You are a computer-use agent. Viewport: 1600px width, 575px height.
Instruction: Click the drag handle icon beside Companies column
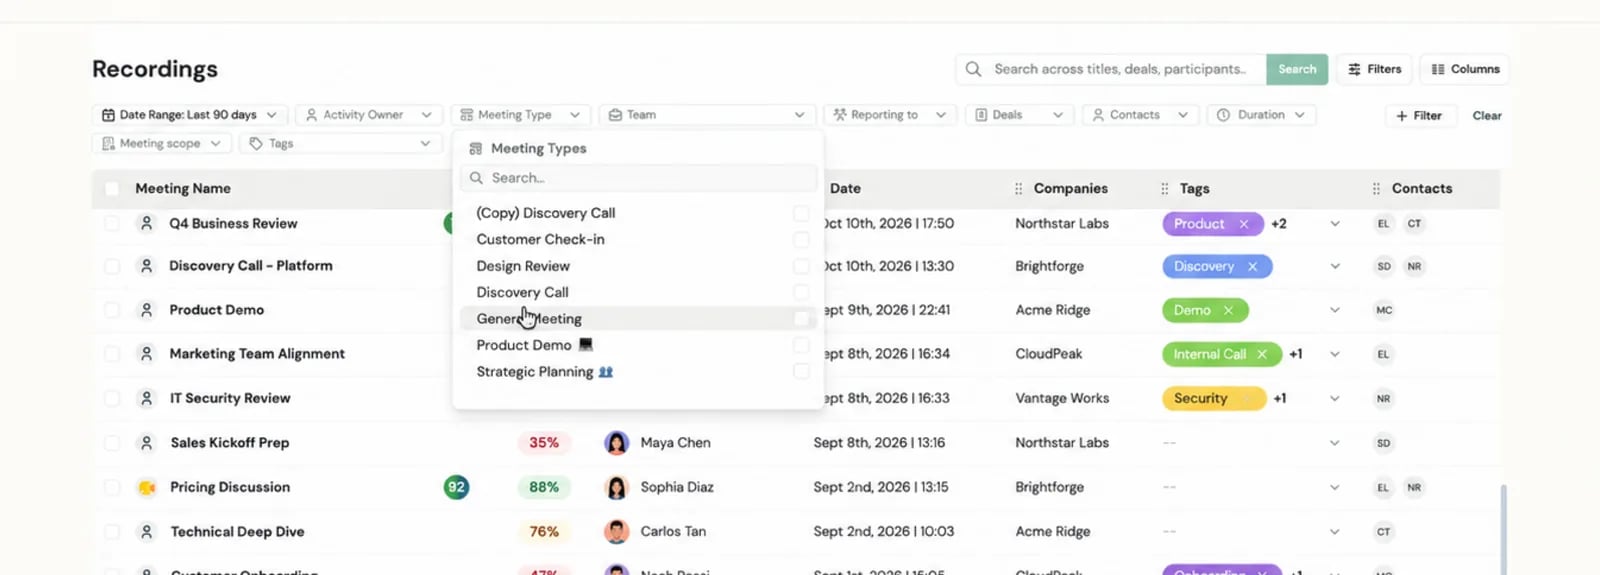pyautogui.click(x=1018, y=188)
